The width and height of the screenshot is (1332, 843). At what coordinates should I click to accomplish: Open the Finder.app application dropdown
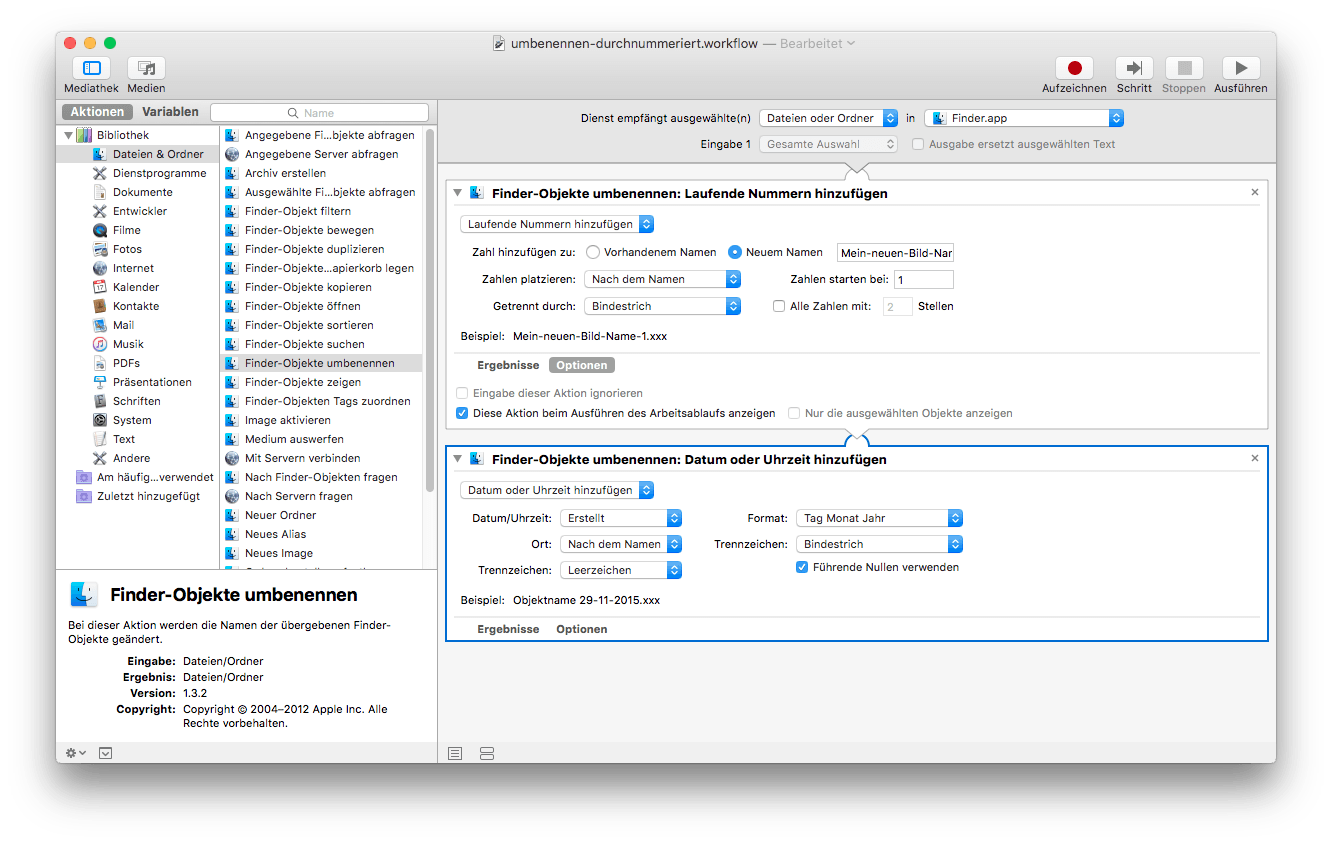click(1024, 118)
